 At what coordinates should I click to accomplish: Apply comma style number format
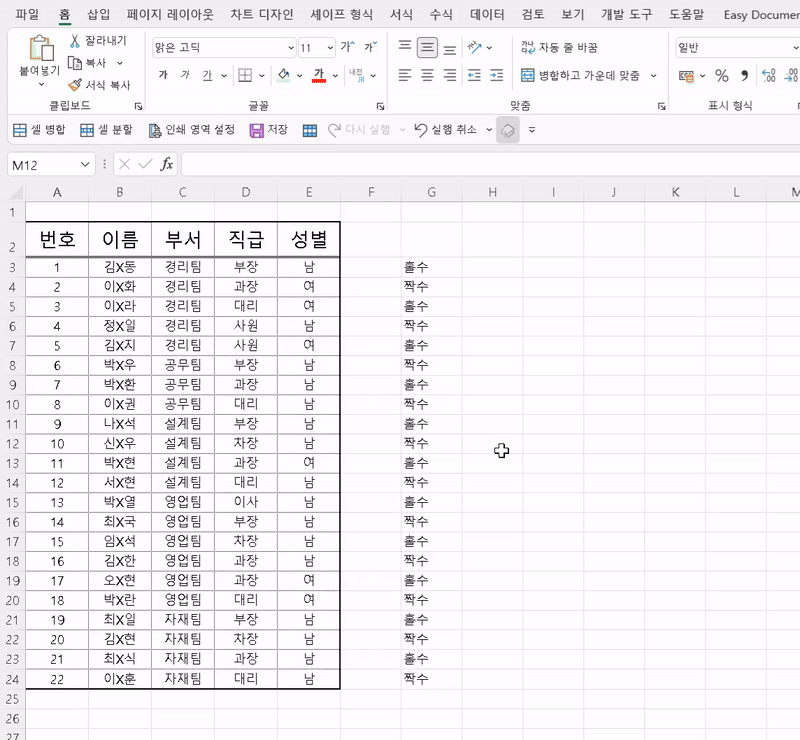pyautogui.click(x=744, y=76)
